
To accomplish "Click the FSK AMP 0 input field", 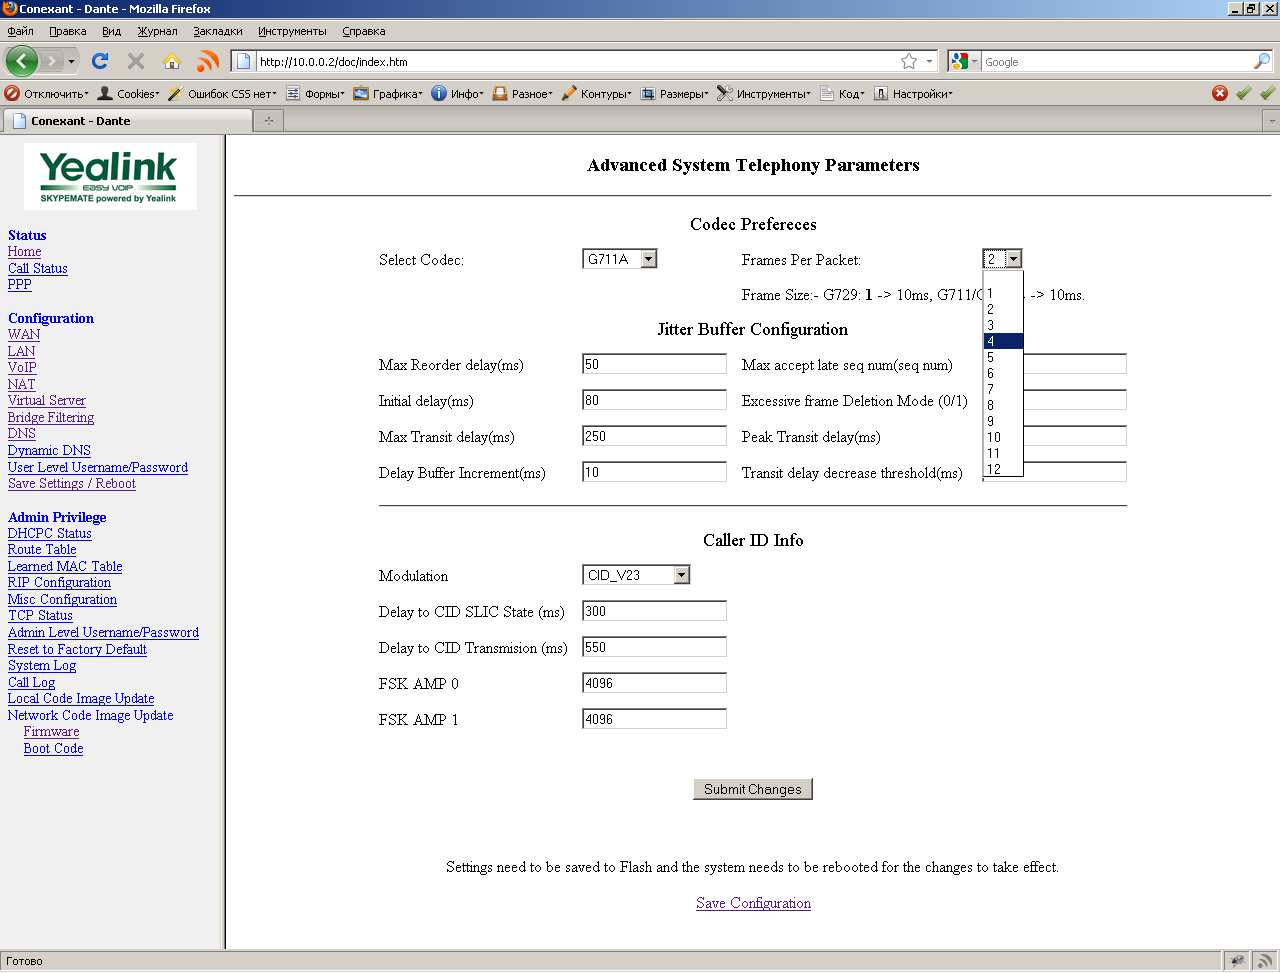I will click(654, 683).
